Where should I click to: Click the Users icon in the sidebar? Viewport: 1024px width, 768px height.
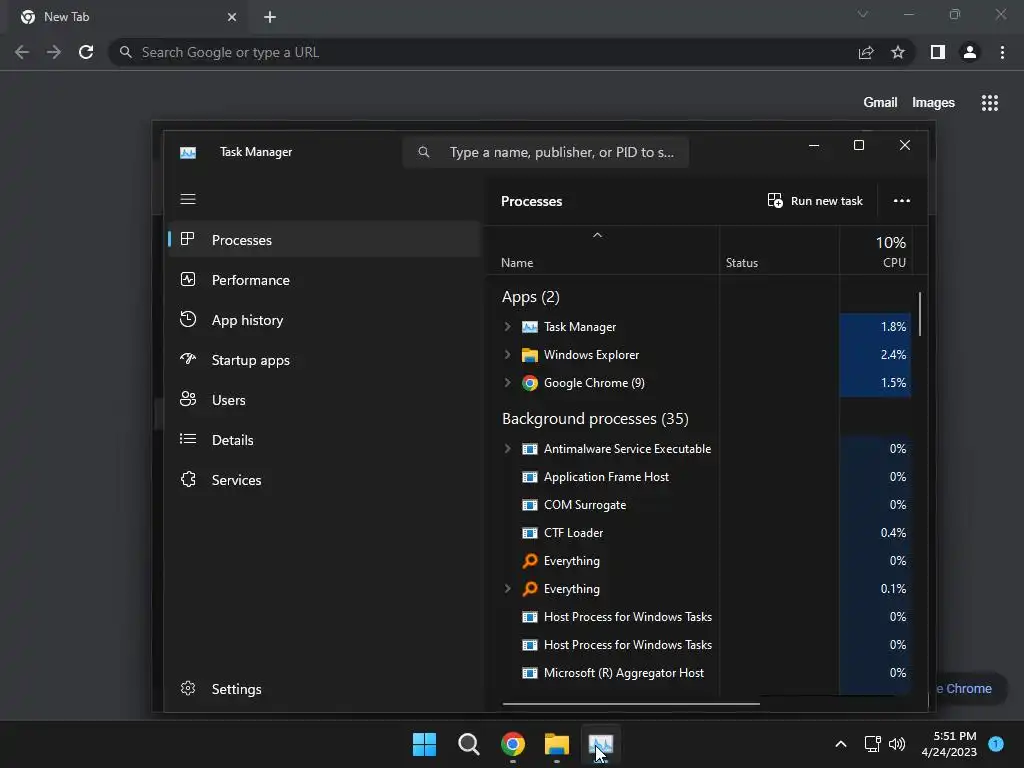187,399
